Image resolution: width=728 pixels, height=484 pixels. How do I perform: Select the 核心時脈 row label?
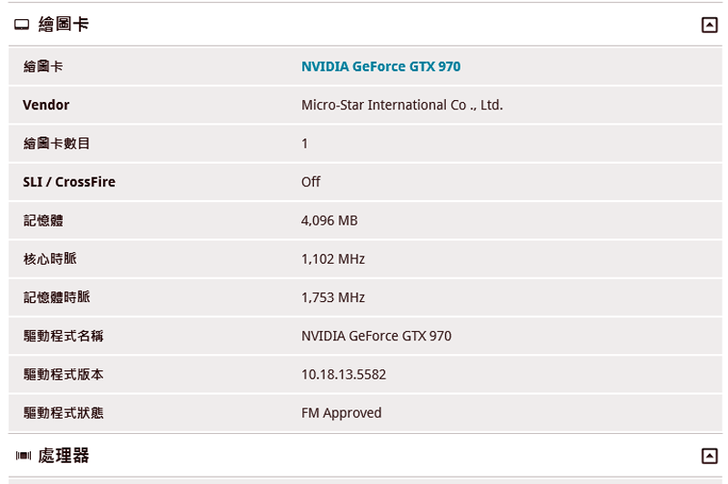[x=49, y=259]
